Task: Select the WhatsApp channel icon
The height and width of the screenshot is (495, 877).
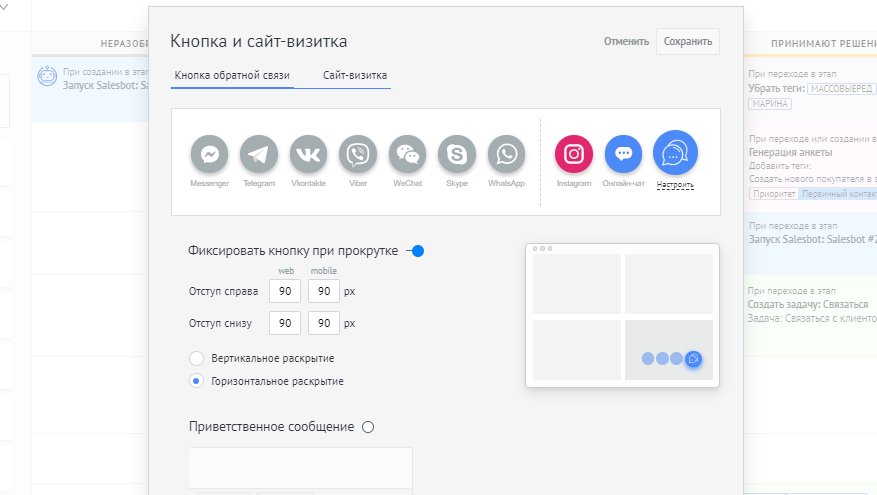Action: tap(506, 154)
